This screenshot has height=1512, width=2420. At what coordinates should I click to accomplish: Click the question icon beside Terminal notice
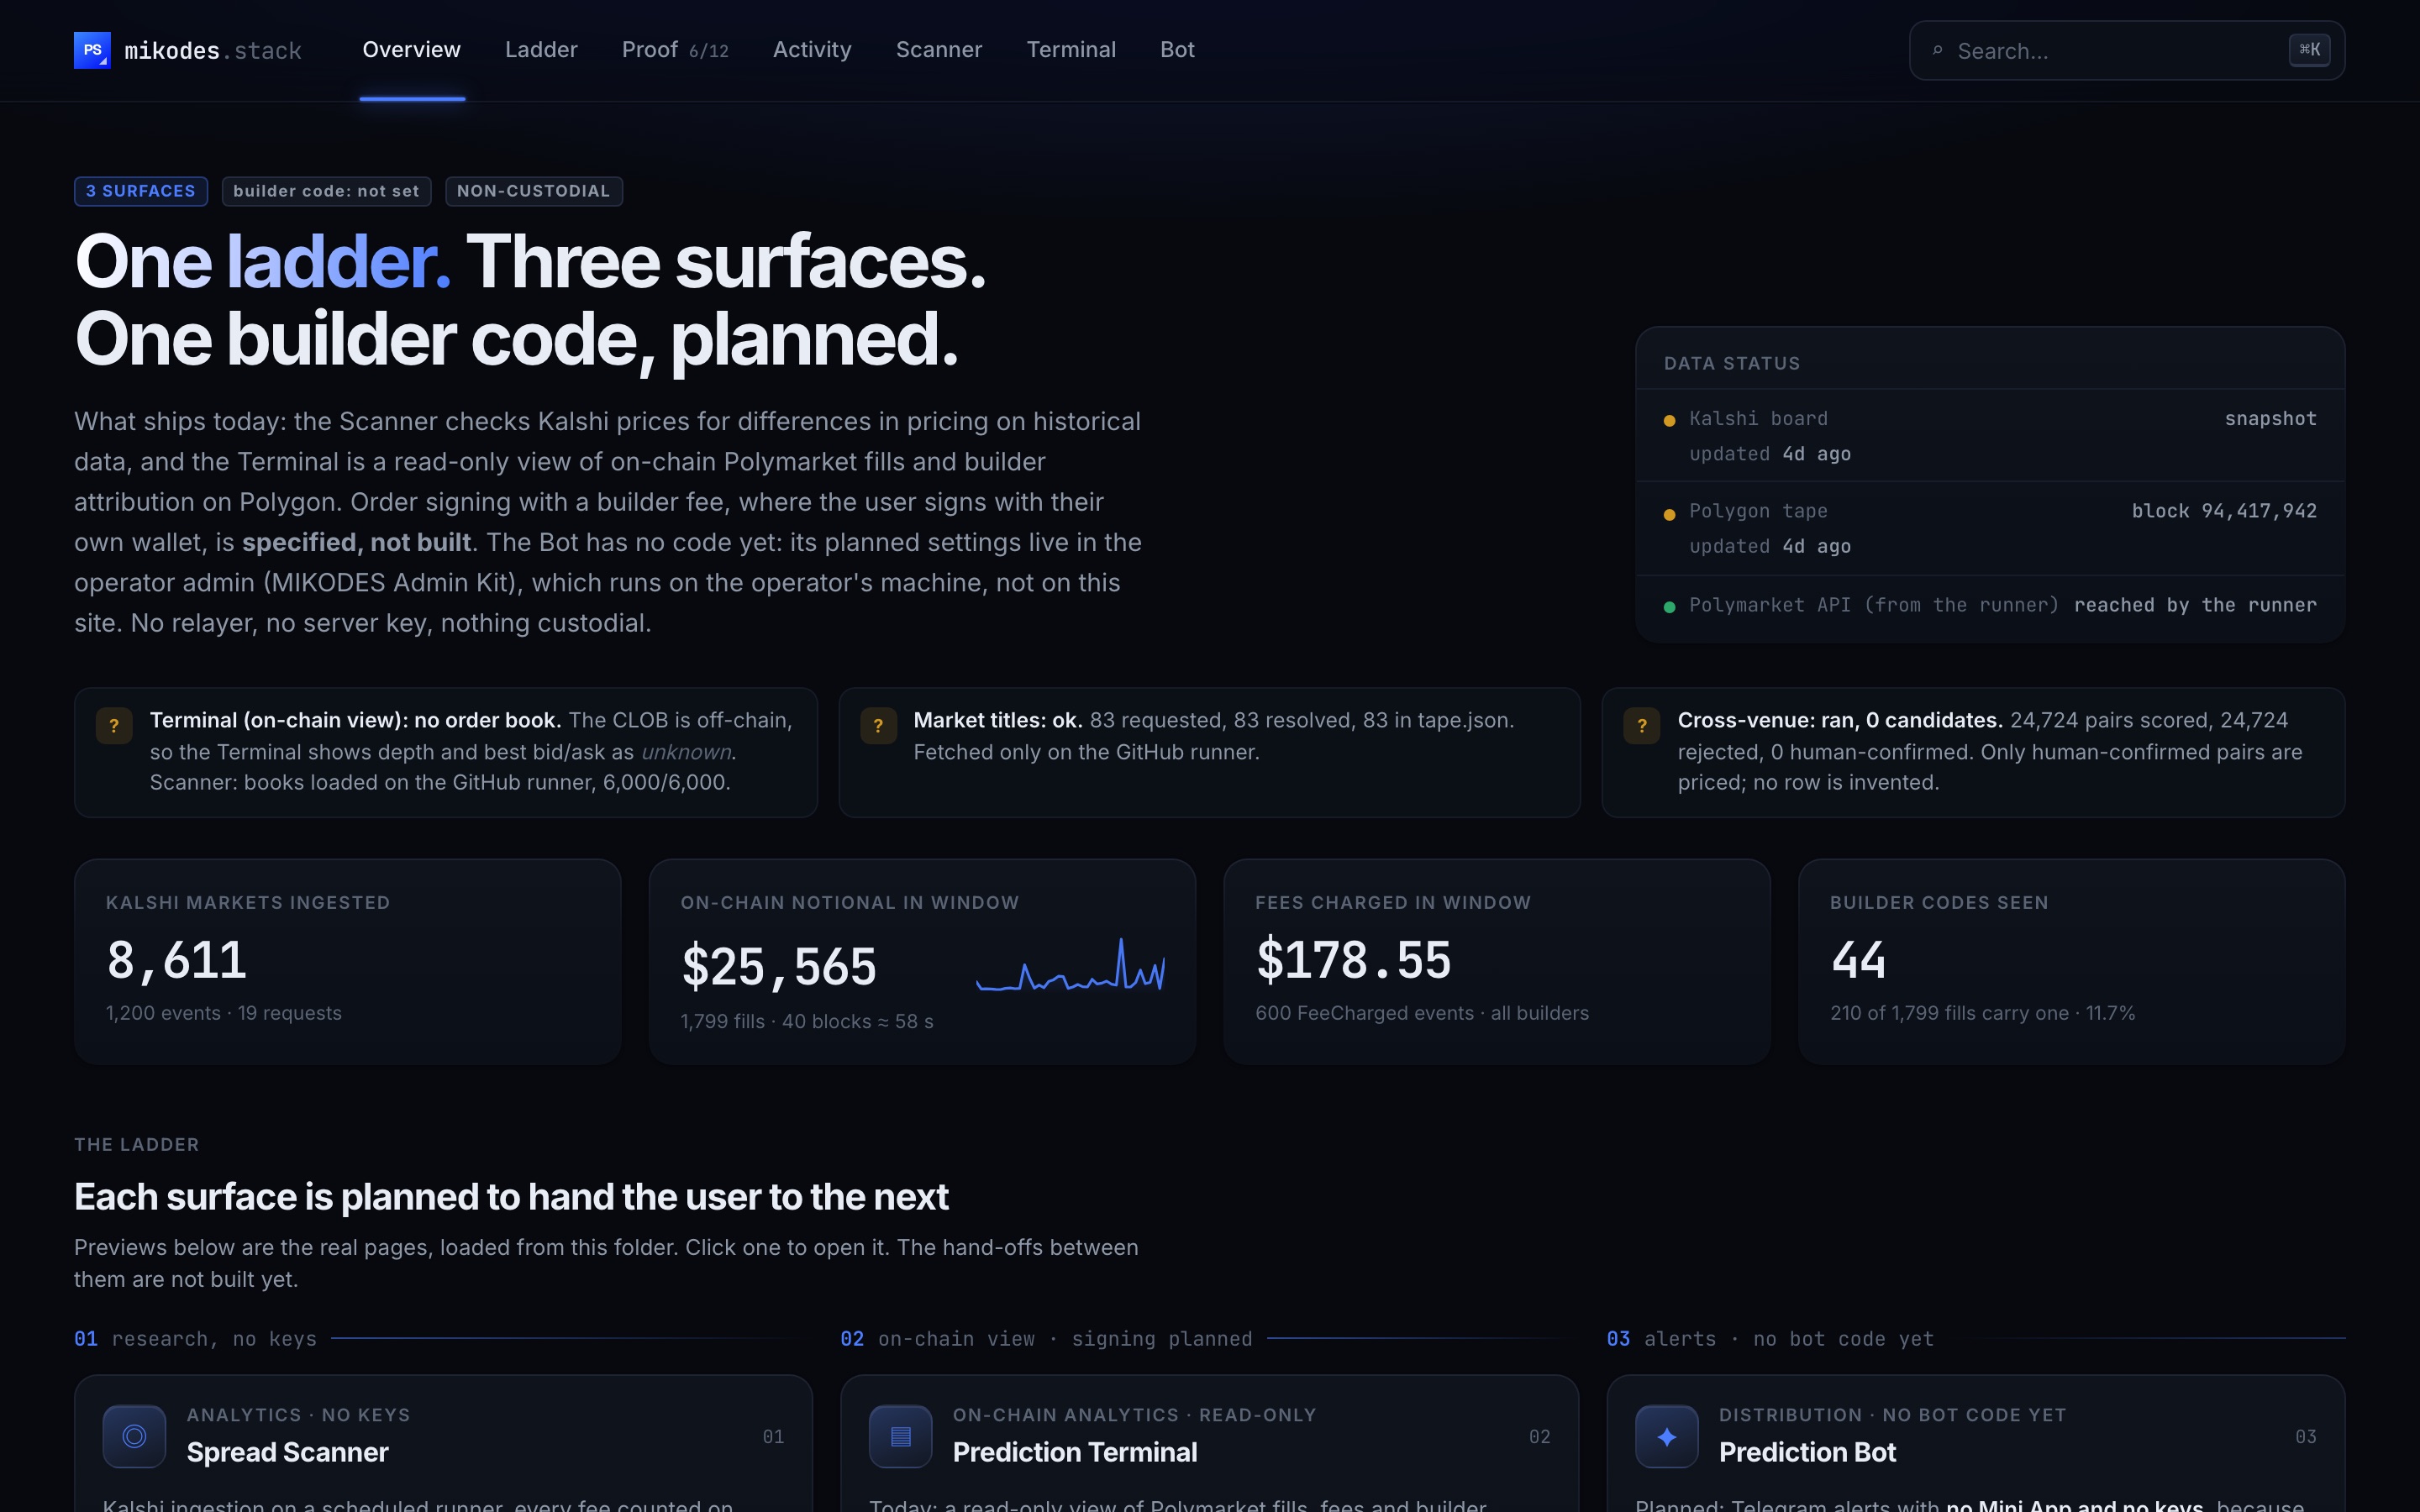(x=114, y=726)
